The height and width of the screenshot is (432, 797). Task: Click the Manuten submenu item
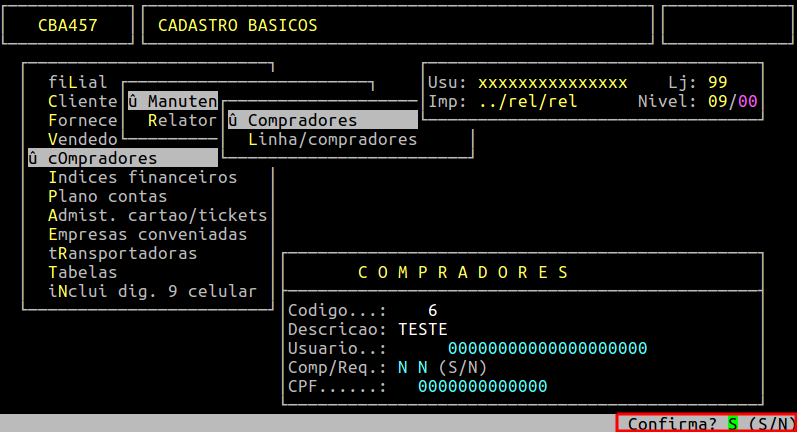(173, 101)
